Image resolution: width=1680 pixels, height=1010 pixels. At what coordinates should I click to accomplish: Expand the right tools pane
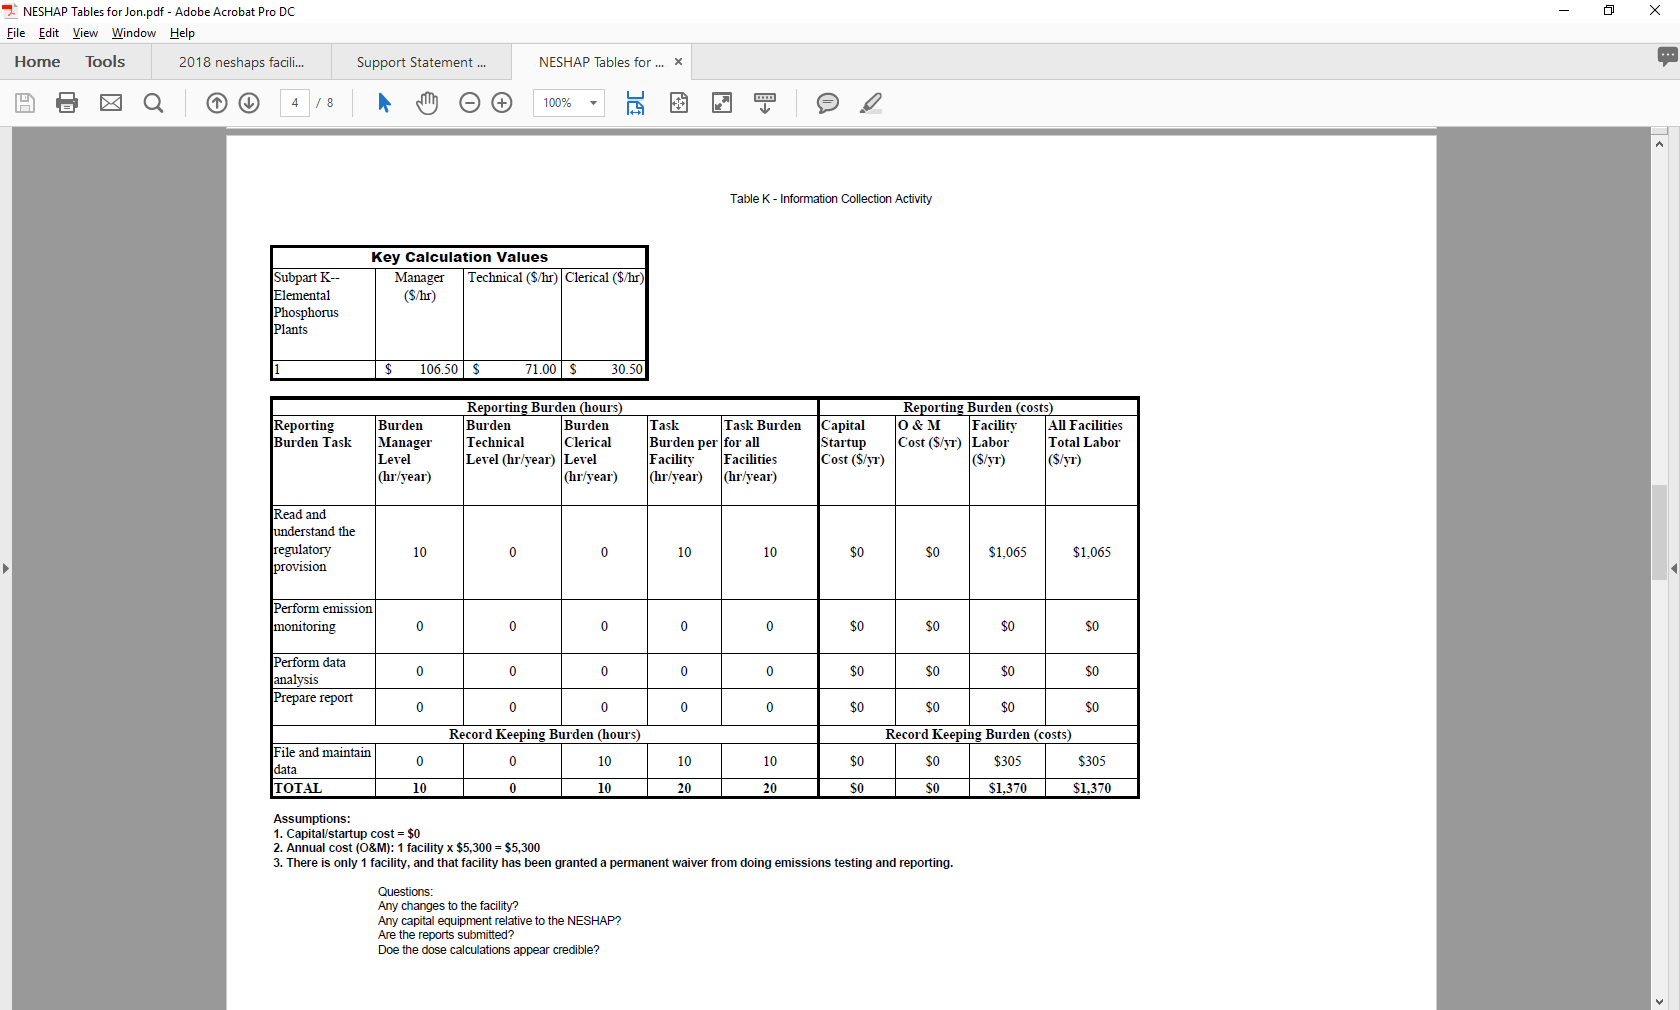tap(1673, 568)
